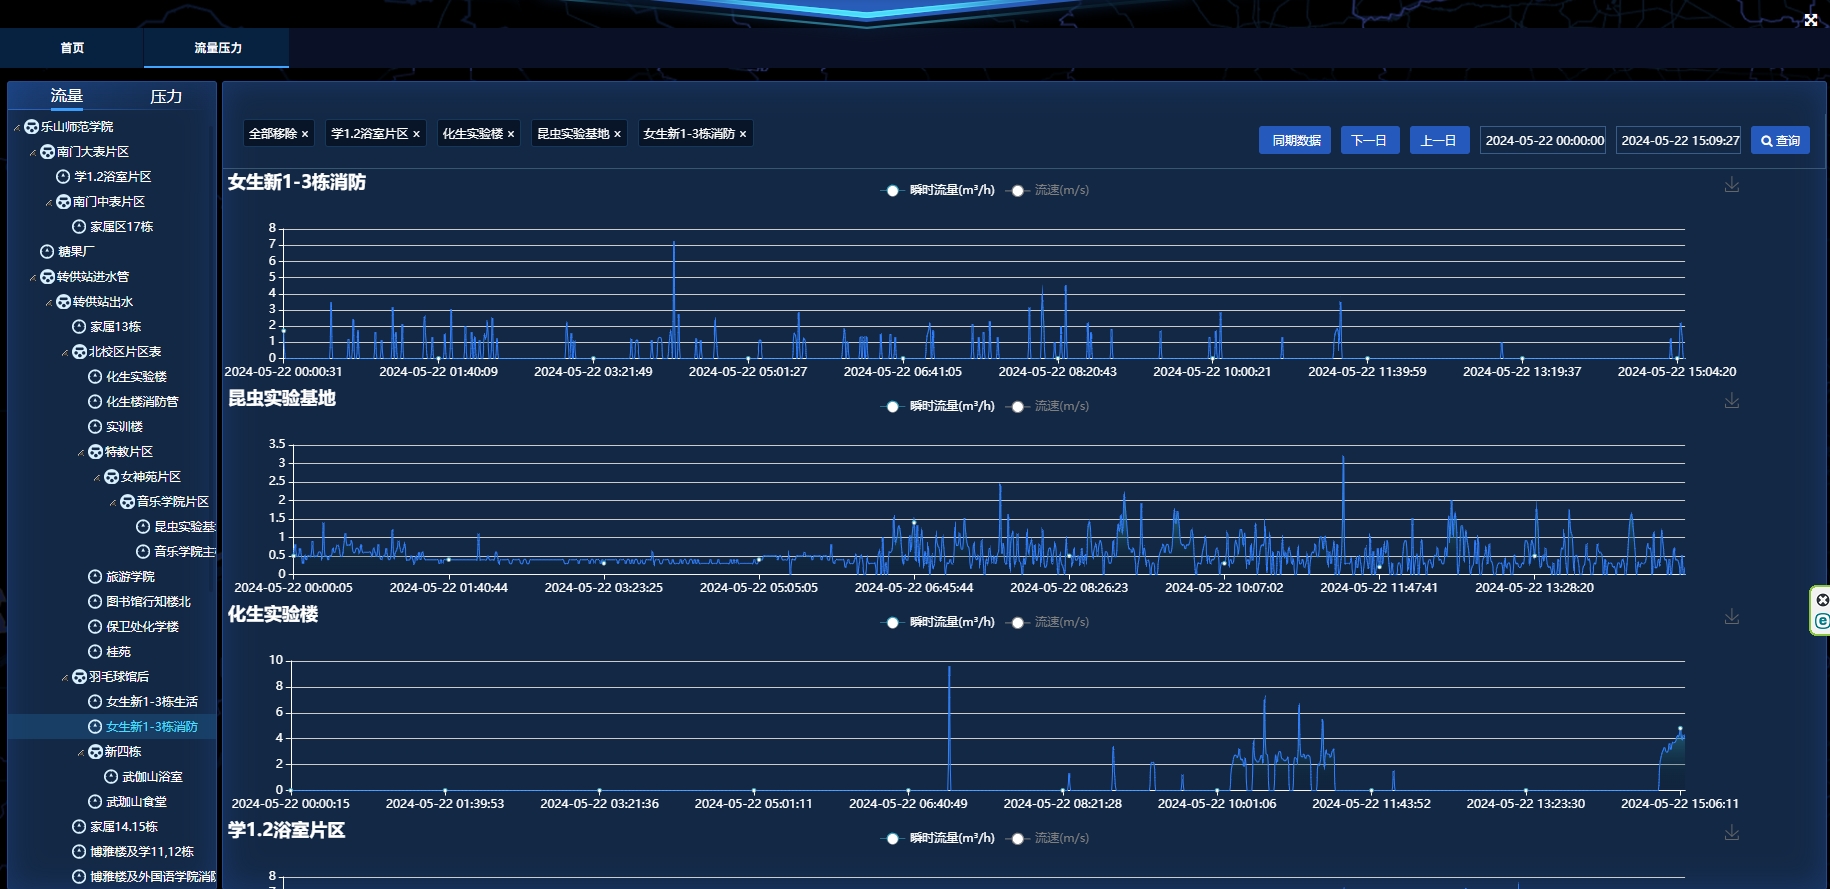
Task: Toggle 流速(m/s) legend in 女生新1-3栋消防 chart
Action: coord(1049,190)
